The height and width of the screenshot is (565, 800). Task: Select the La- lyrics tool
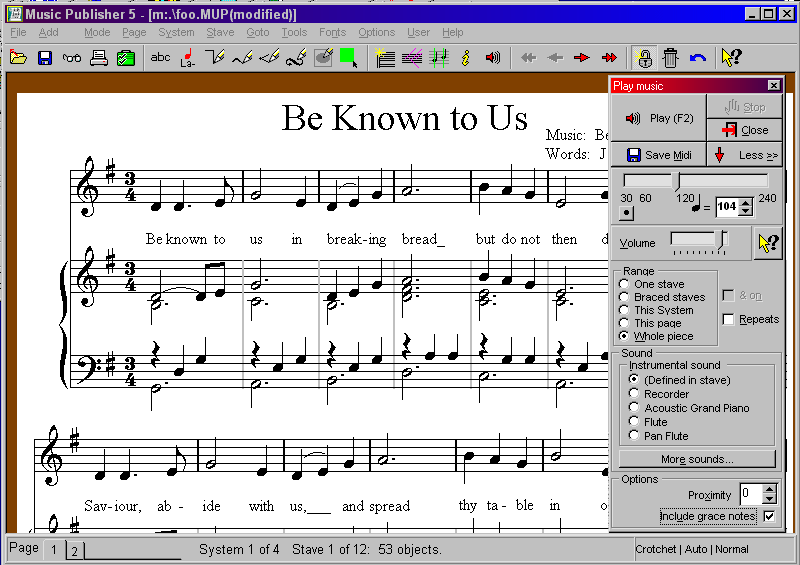tap(188, 58)
